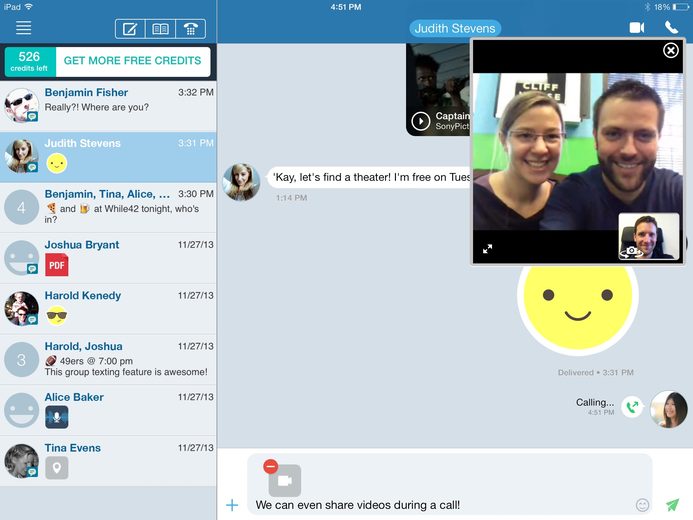
Task: Open the PDF attachment from Joshua Bryant
Action: tap(57, 265)
